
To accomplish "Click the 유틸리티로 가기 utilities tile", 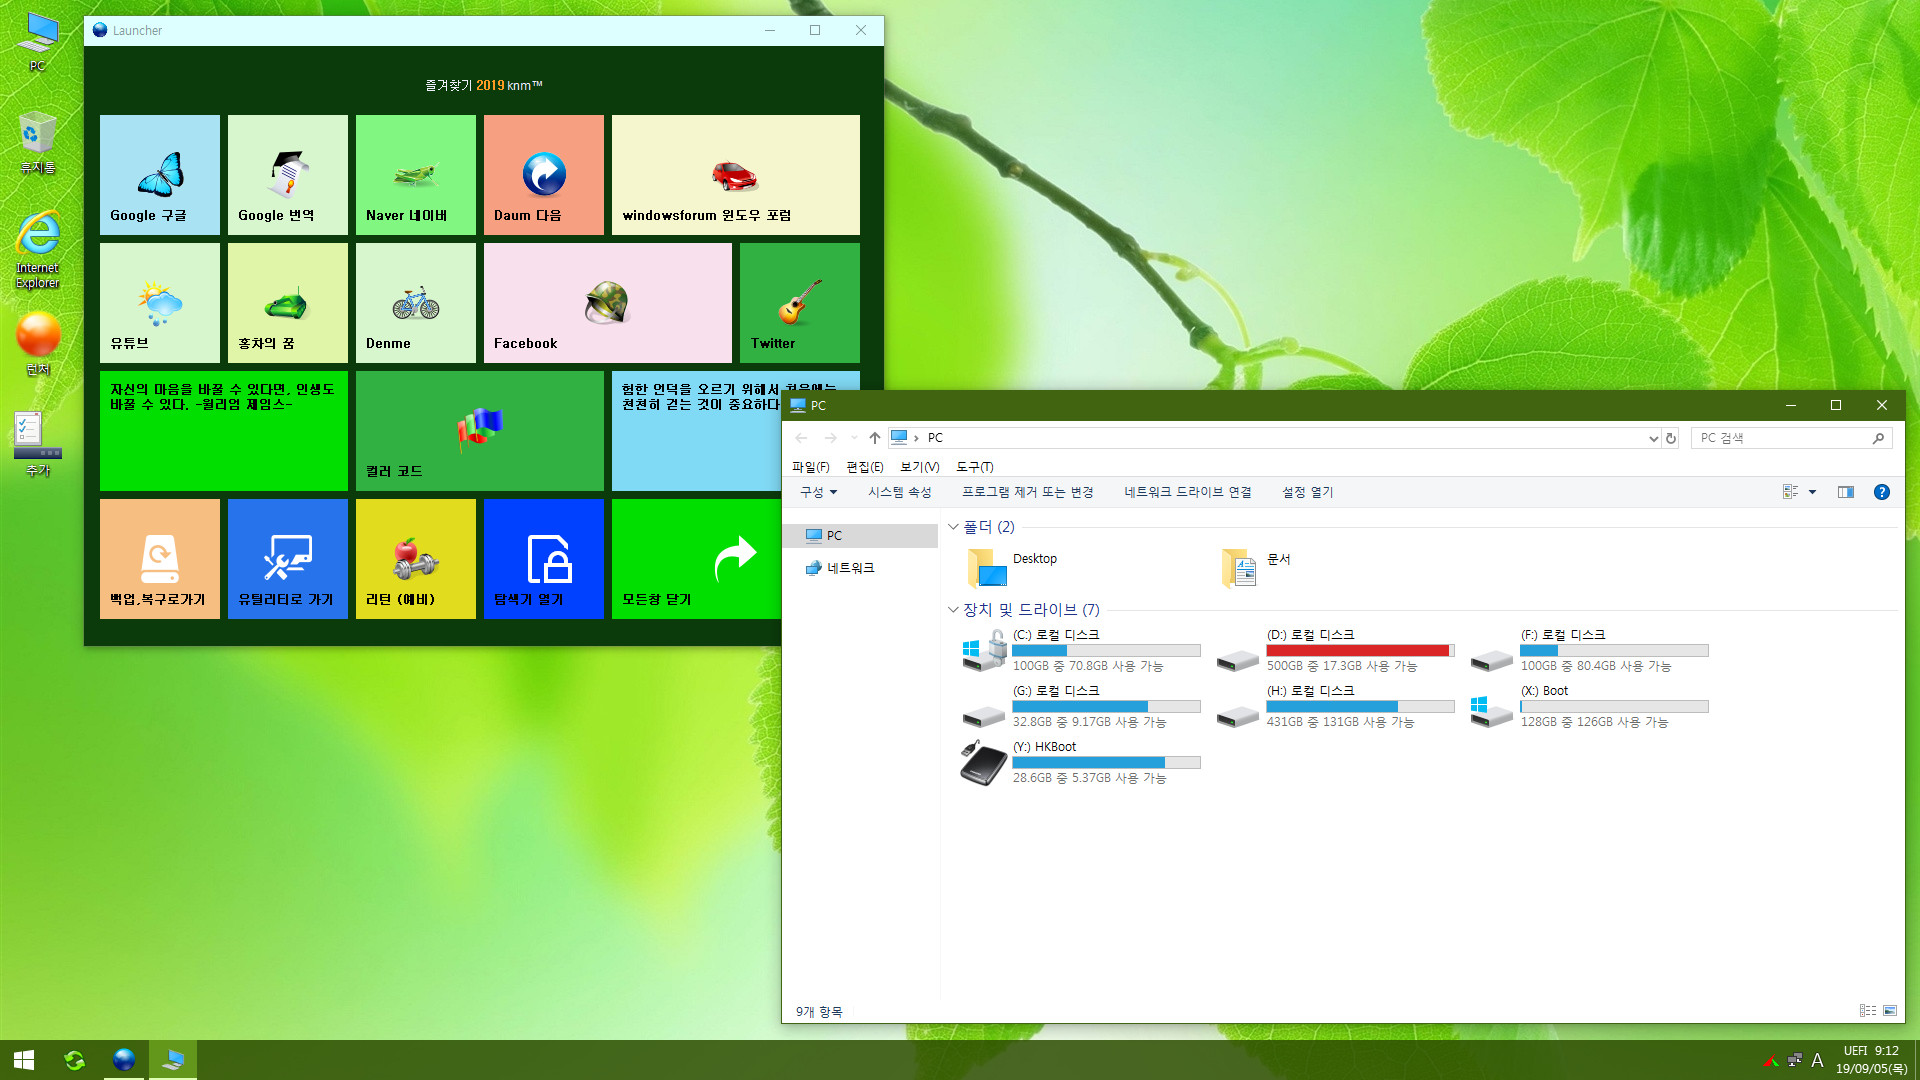I will pos(288,559).
